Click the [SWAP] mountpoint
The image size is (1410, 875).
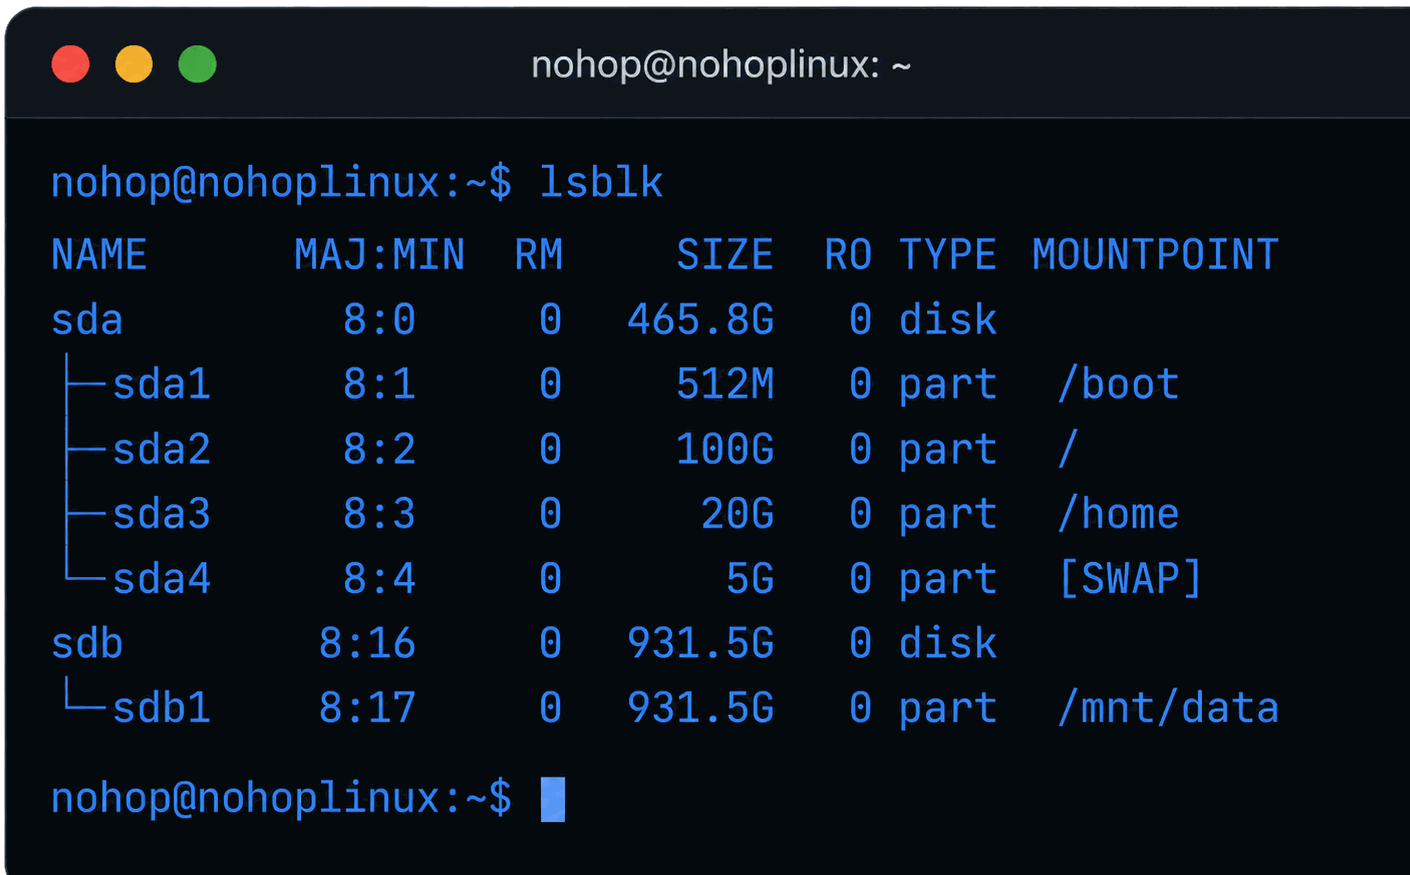tap(1130, 579)
